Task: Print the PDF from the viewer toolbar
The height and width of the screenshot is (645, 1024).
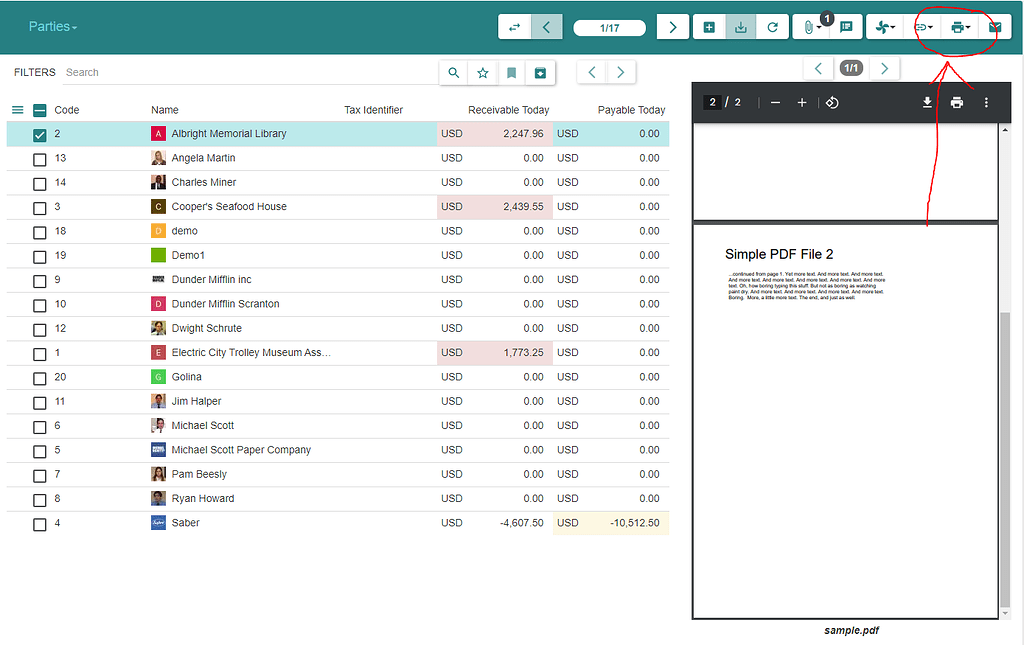Action: [957, 102]
